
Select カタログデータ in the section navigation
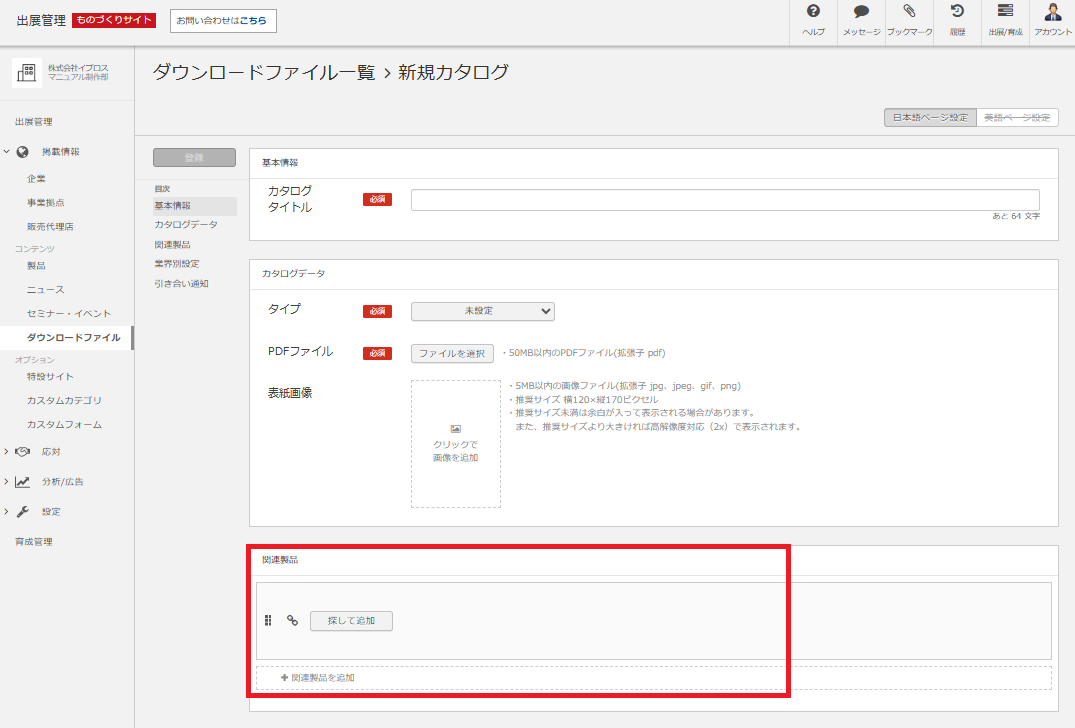(183, 222)
